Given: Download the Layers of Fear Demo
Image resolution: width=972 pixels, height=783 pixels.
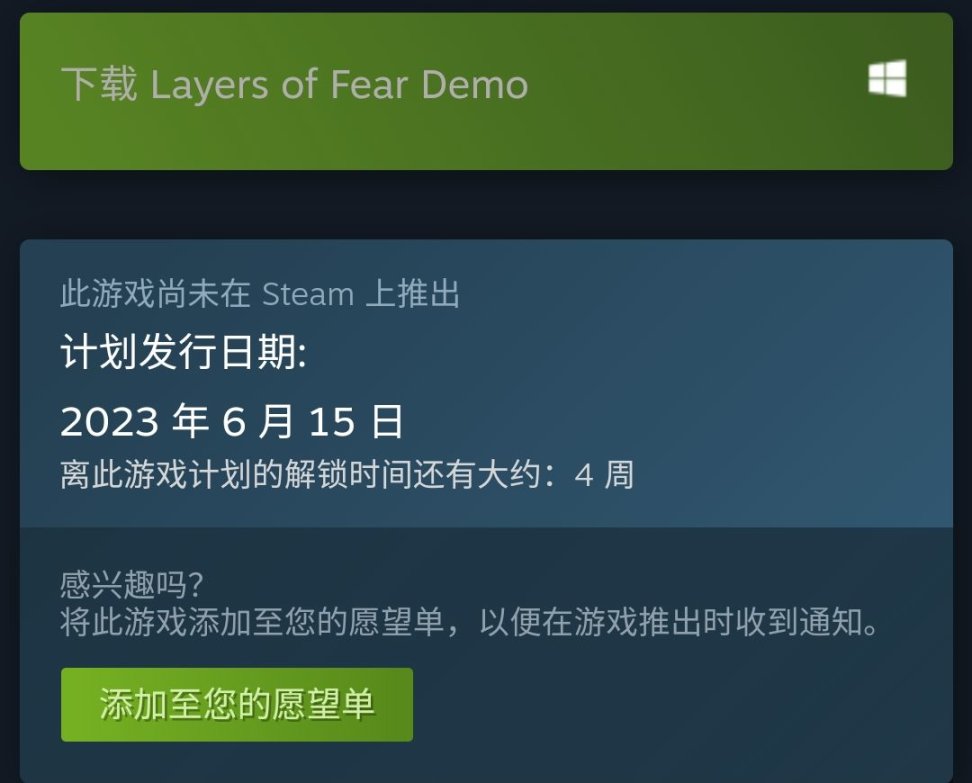Looking at the screenshot, I should (x=486, y=91).
